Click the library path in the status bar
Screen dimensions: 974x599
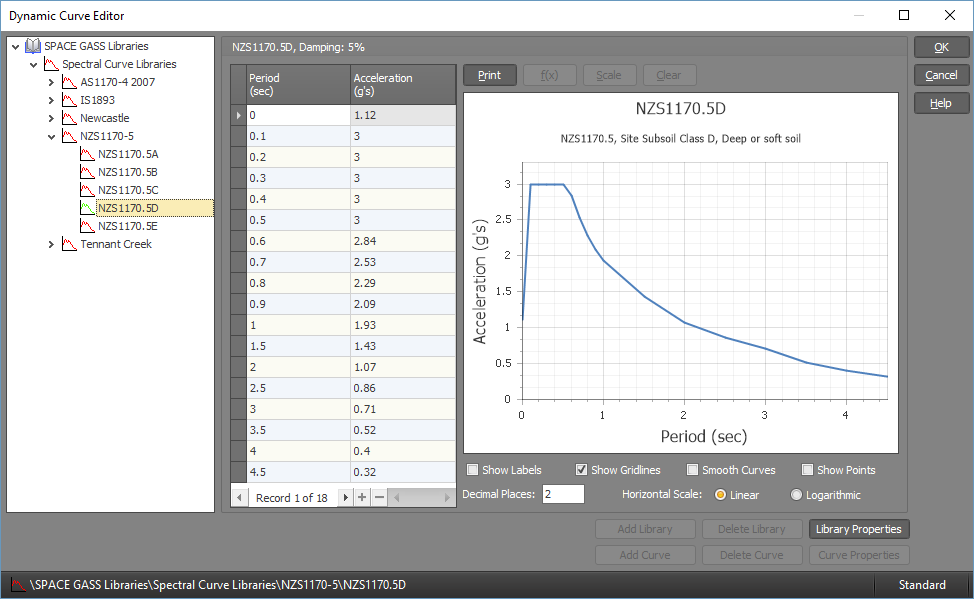click(217, 585)
